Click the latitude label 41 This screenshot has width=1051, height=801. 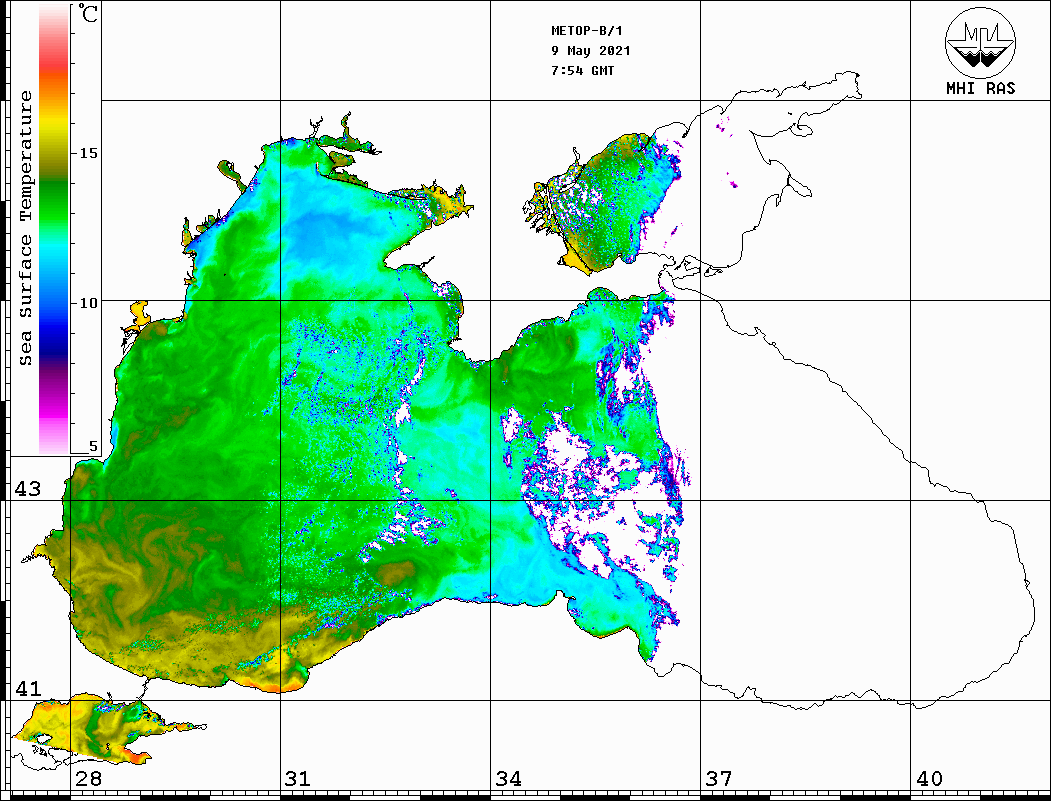point(28,688)
